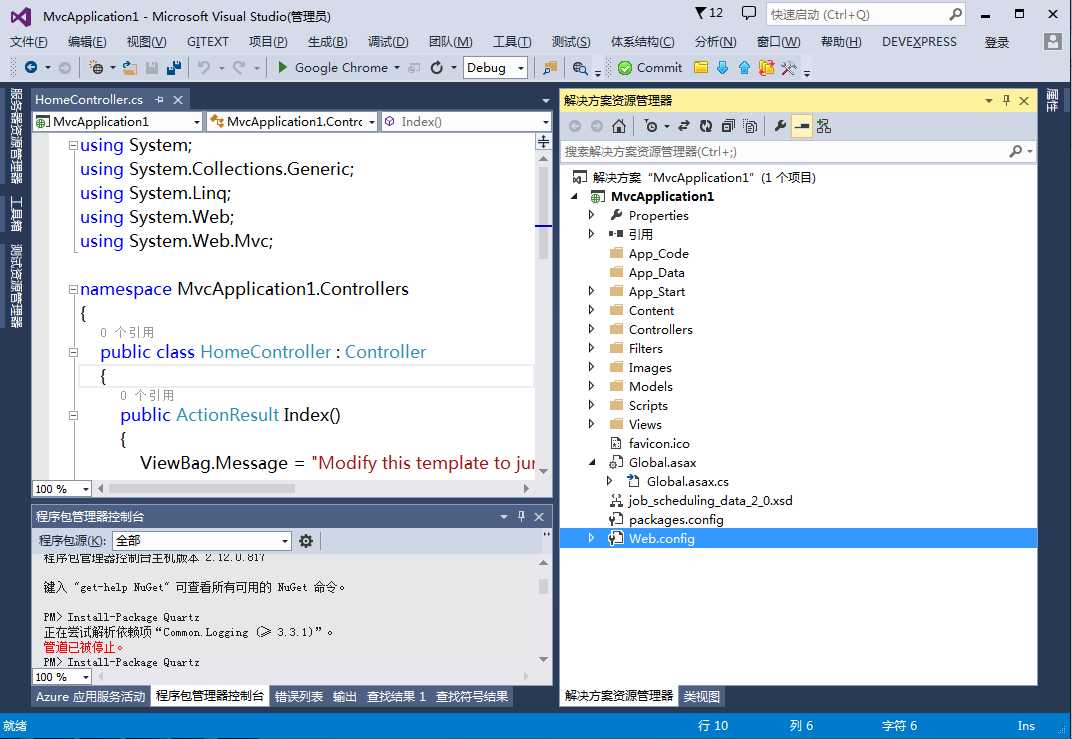Open the notifications flag showing 12
Image resolution: width=1072 pixels, height=739 pixels.
(709, 13)
